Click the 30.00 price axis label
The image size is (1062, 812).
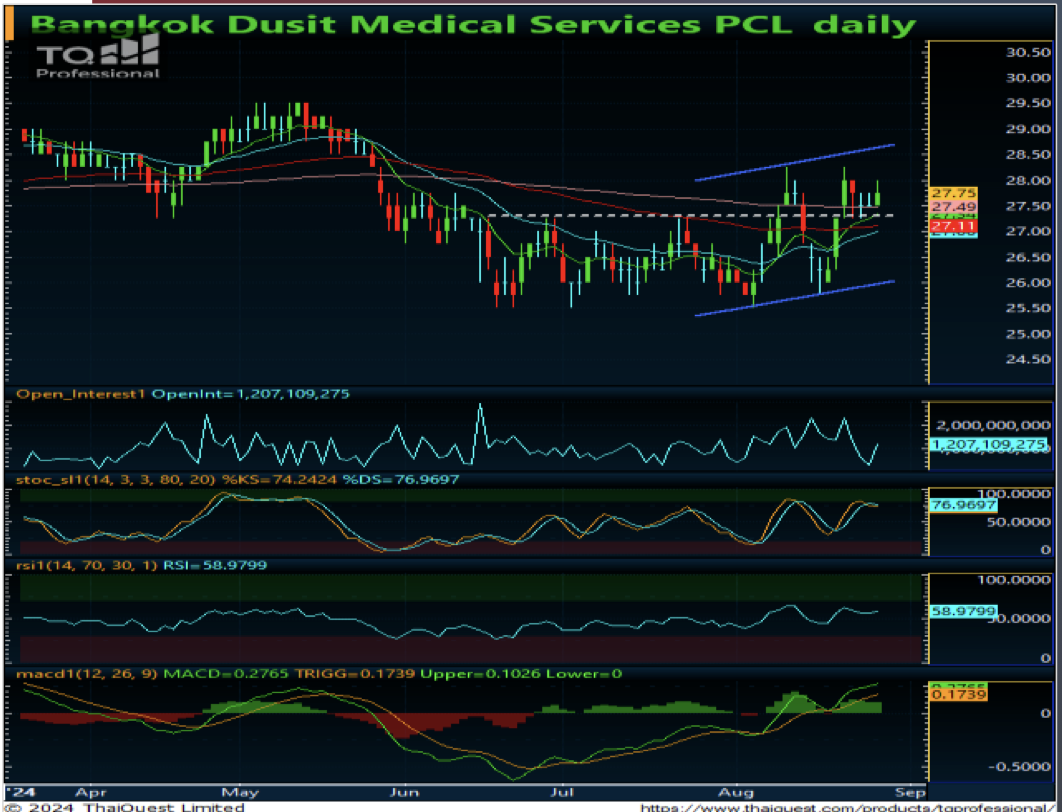click(x=1027, y=78)
